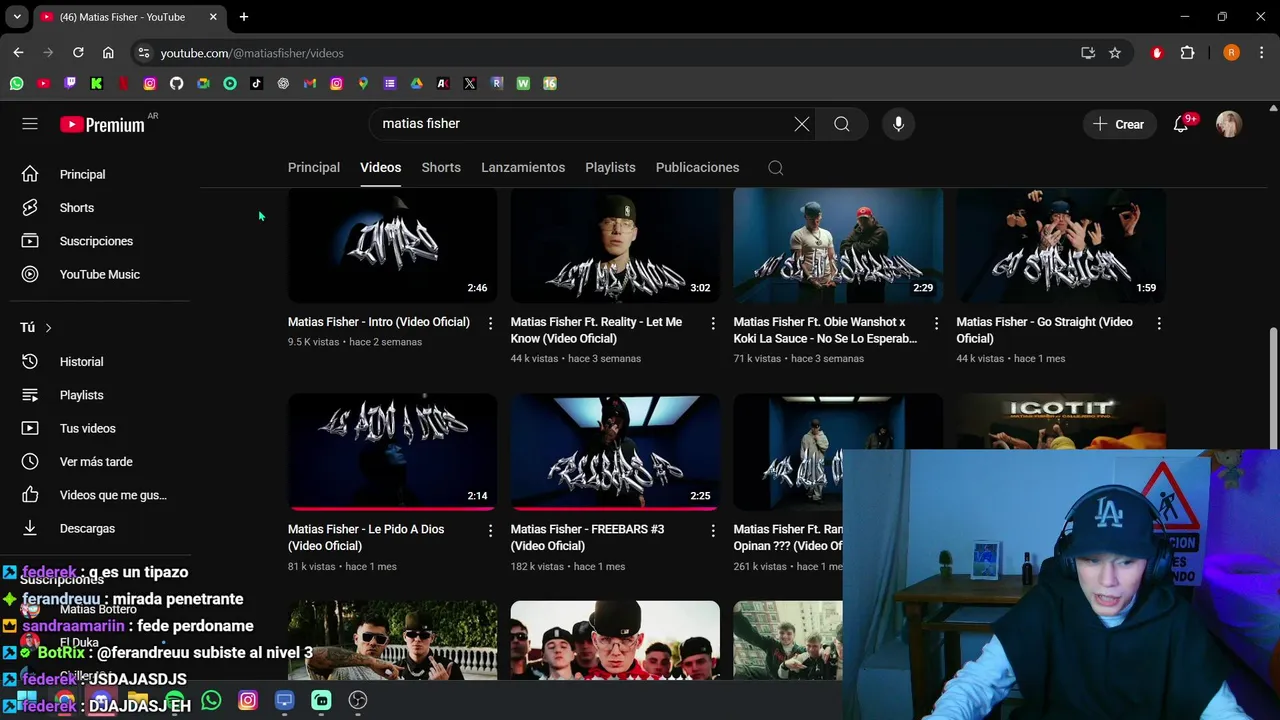This screenshot has width=1280, height=720.
Task: Open Instagram from the Windows taskbar
Action: pos(248,701)
